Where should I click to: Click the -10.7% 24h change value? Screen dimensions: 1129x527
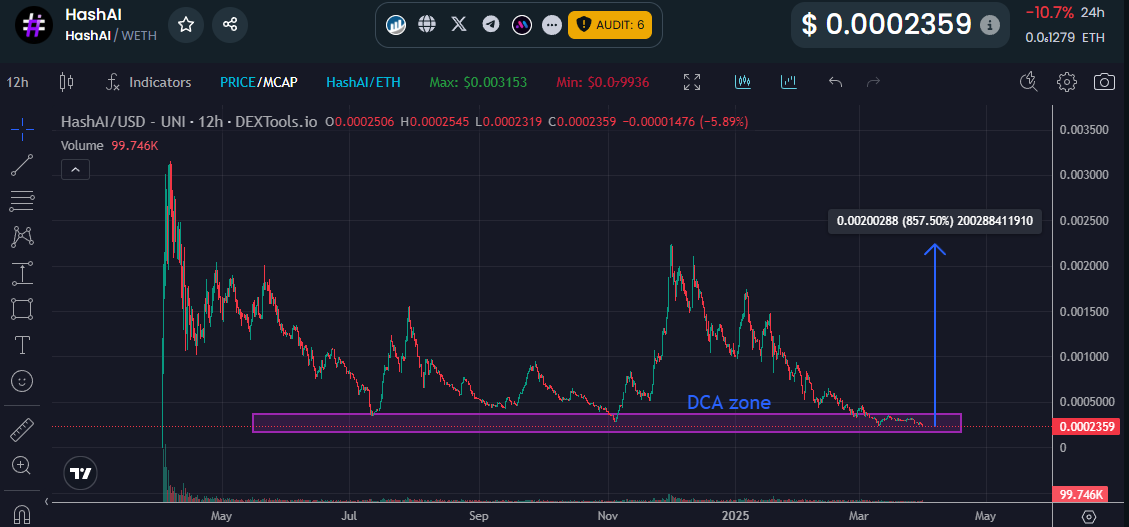click(x=1050, y=12)
